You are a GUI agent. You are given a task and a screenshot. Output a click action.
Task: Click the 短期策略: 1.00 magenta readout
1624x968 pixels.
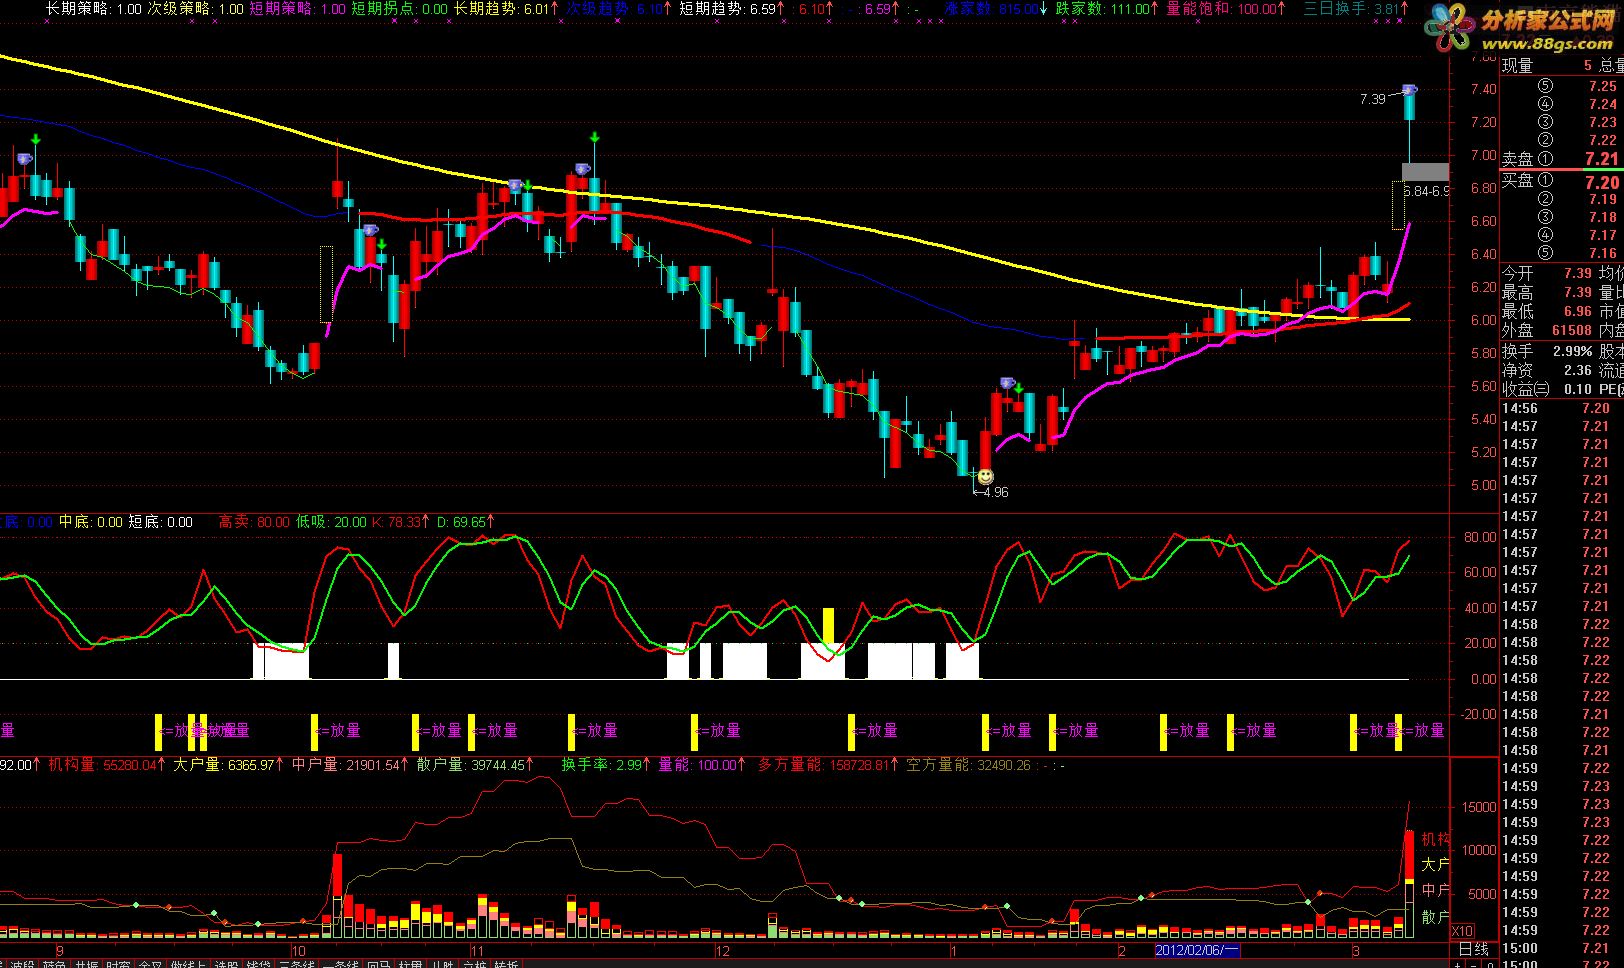click(297, 9)
